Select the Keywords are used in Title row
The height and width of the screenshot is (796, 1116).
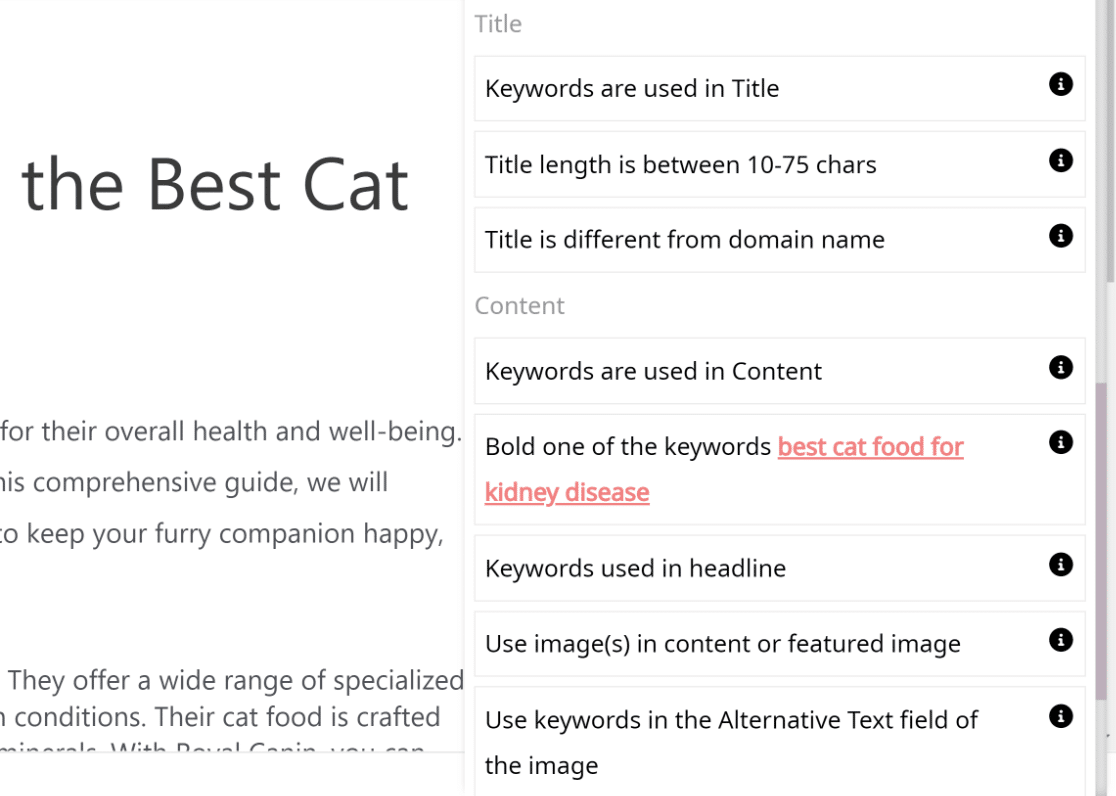point(779,88)
